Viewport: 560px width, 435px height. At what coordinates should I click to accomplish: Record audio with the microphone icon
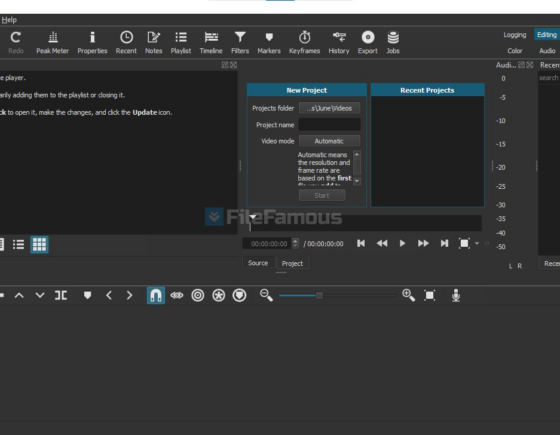click(456, 296)
